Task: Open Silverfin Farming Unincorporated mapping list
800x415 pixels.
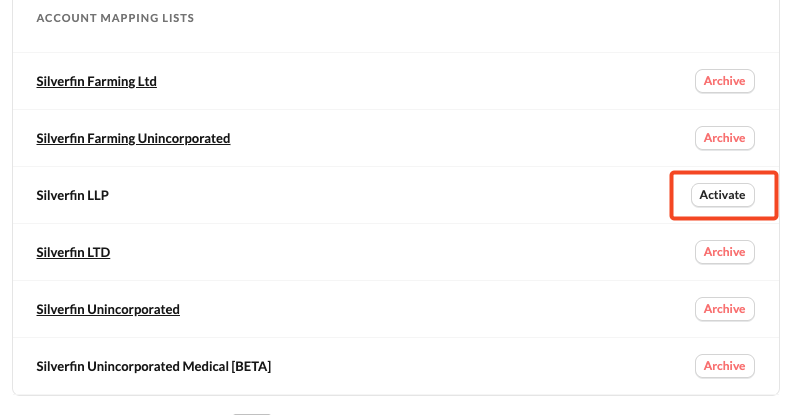Action: coord(133,138)
